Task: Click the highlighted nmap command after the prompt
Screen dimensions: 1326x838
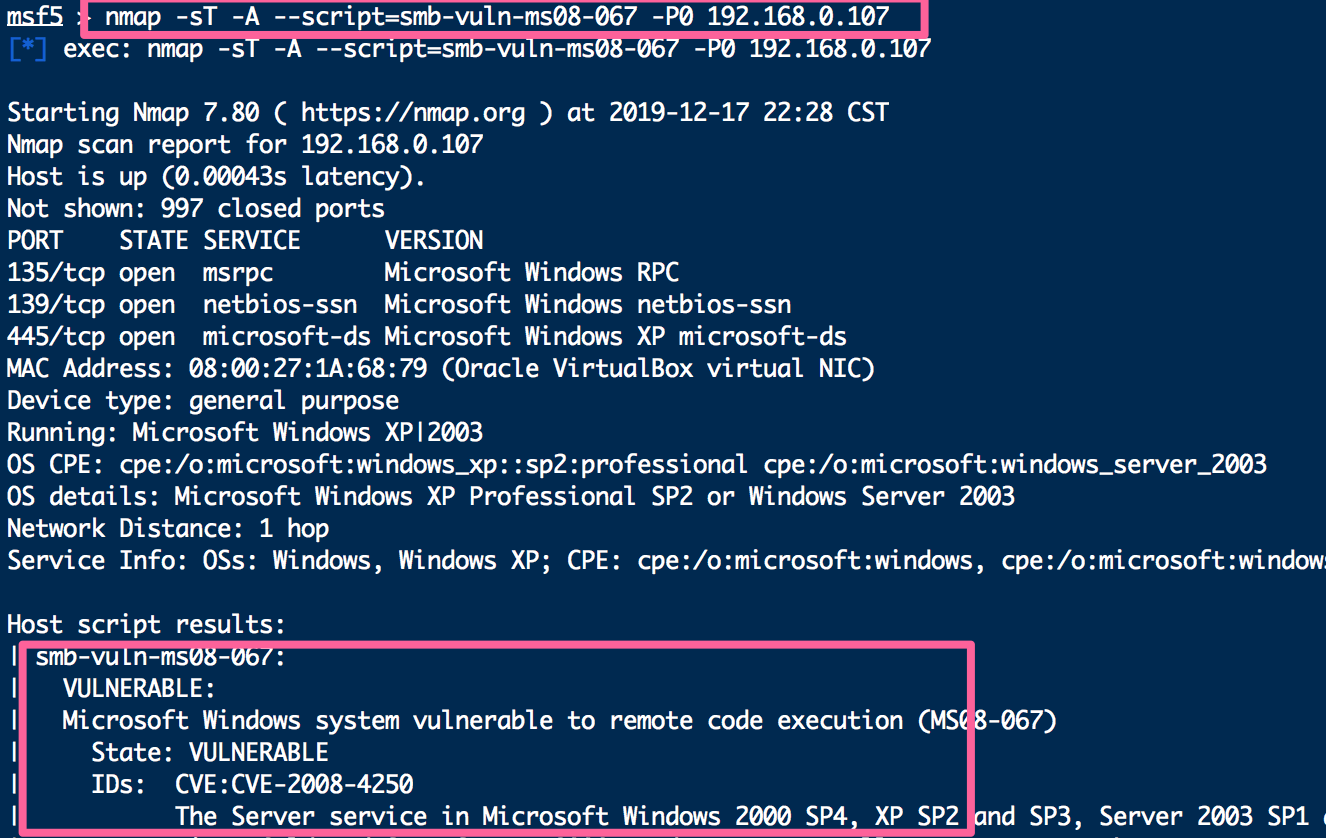Action: (498, 17)
